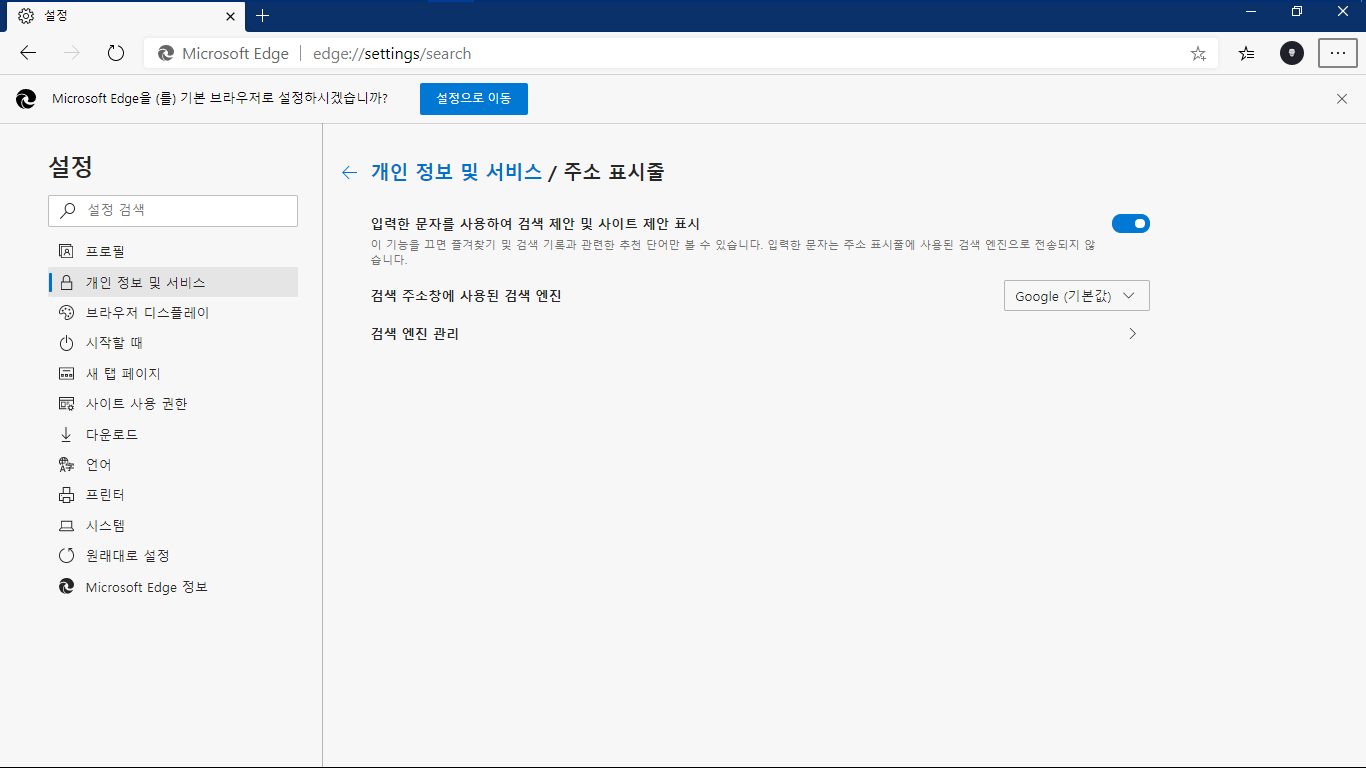
Task: Click the 설정으로 이동 button
Action: [x=473, y=98]
